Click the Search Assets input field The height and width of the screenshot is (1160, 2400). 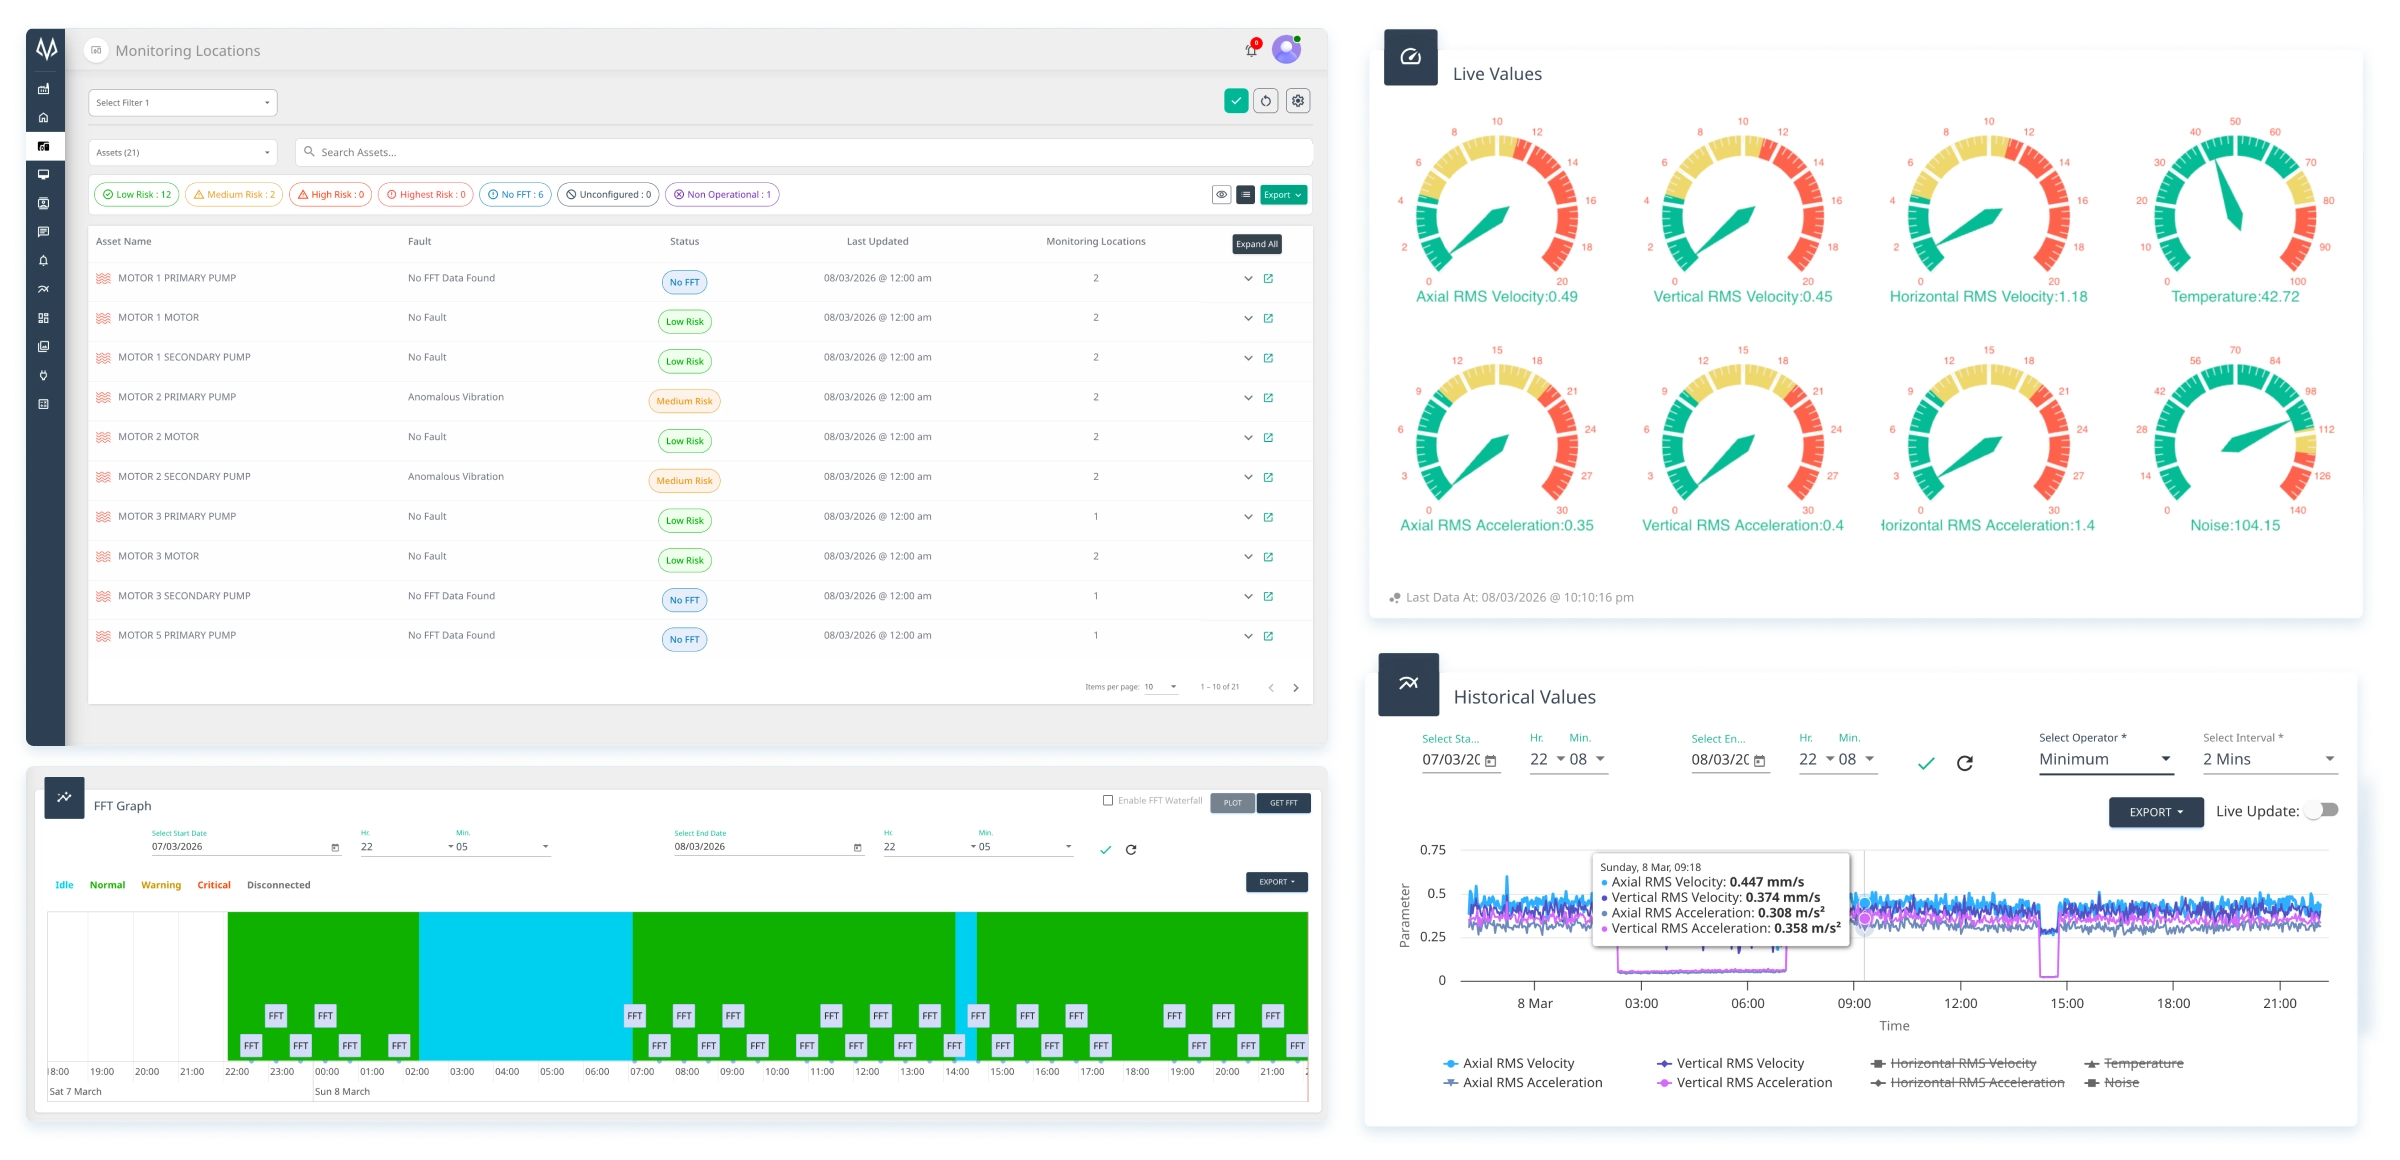click(x=800, y=153)
